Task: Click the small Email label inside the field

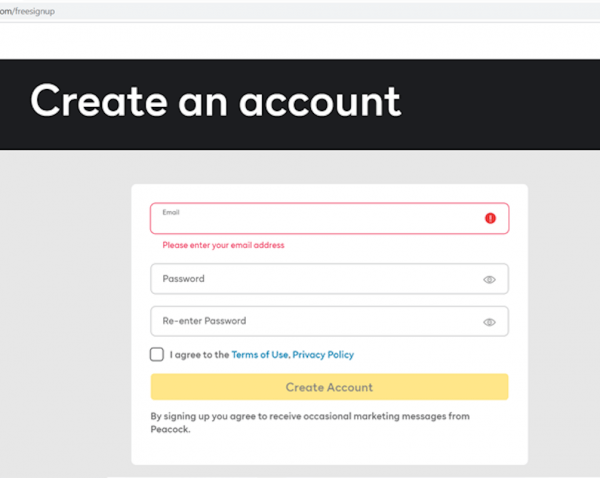Action: tap(171, 212)
